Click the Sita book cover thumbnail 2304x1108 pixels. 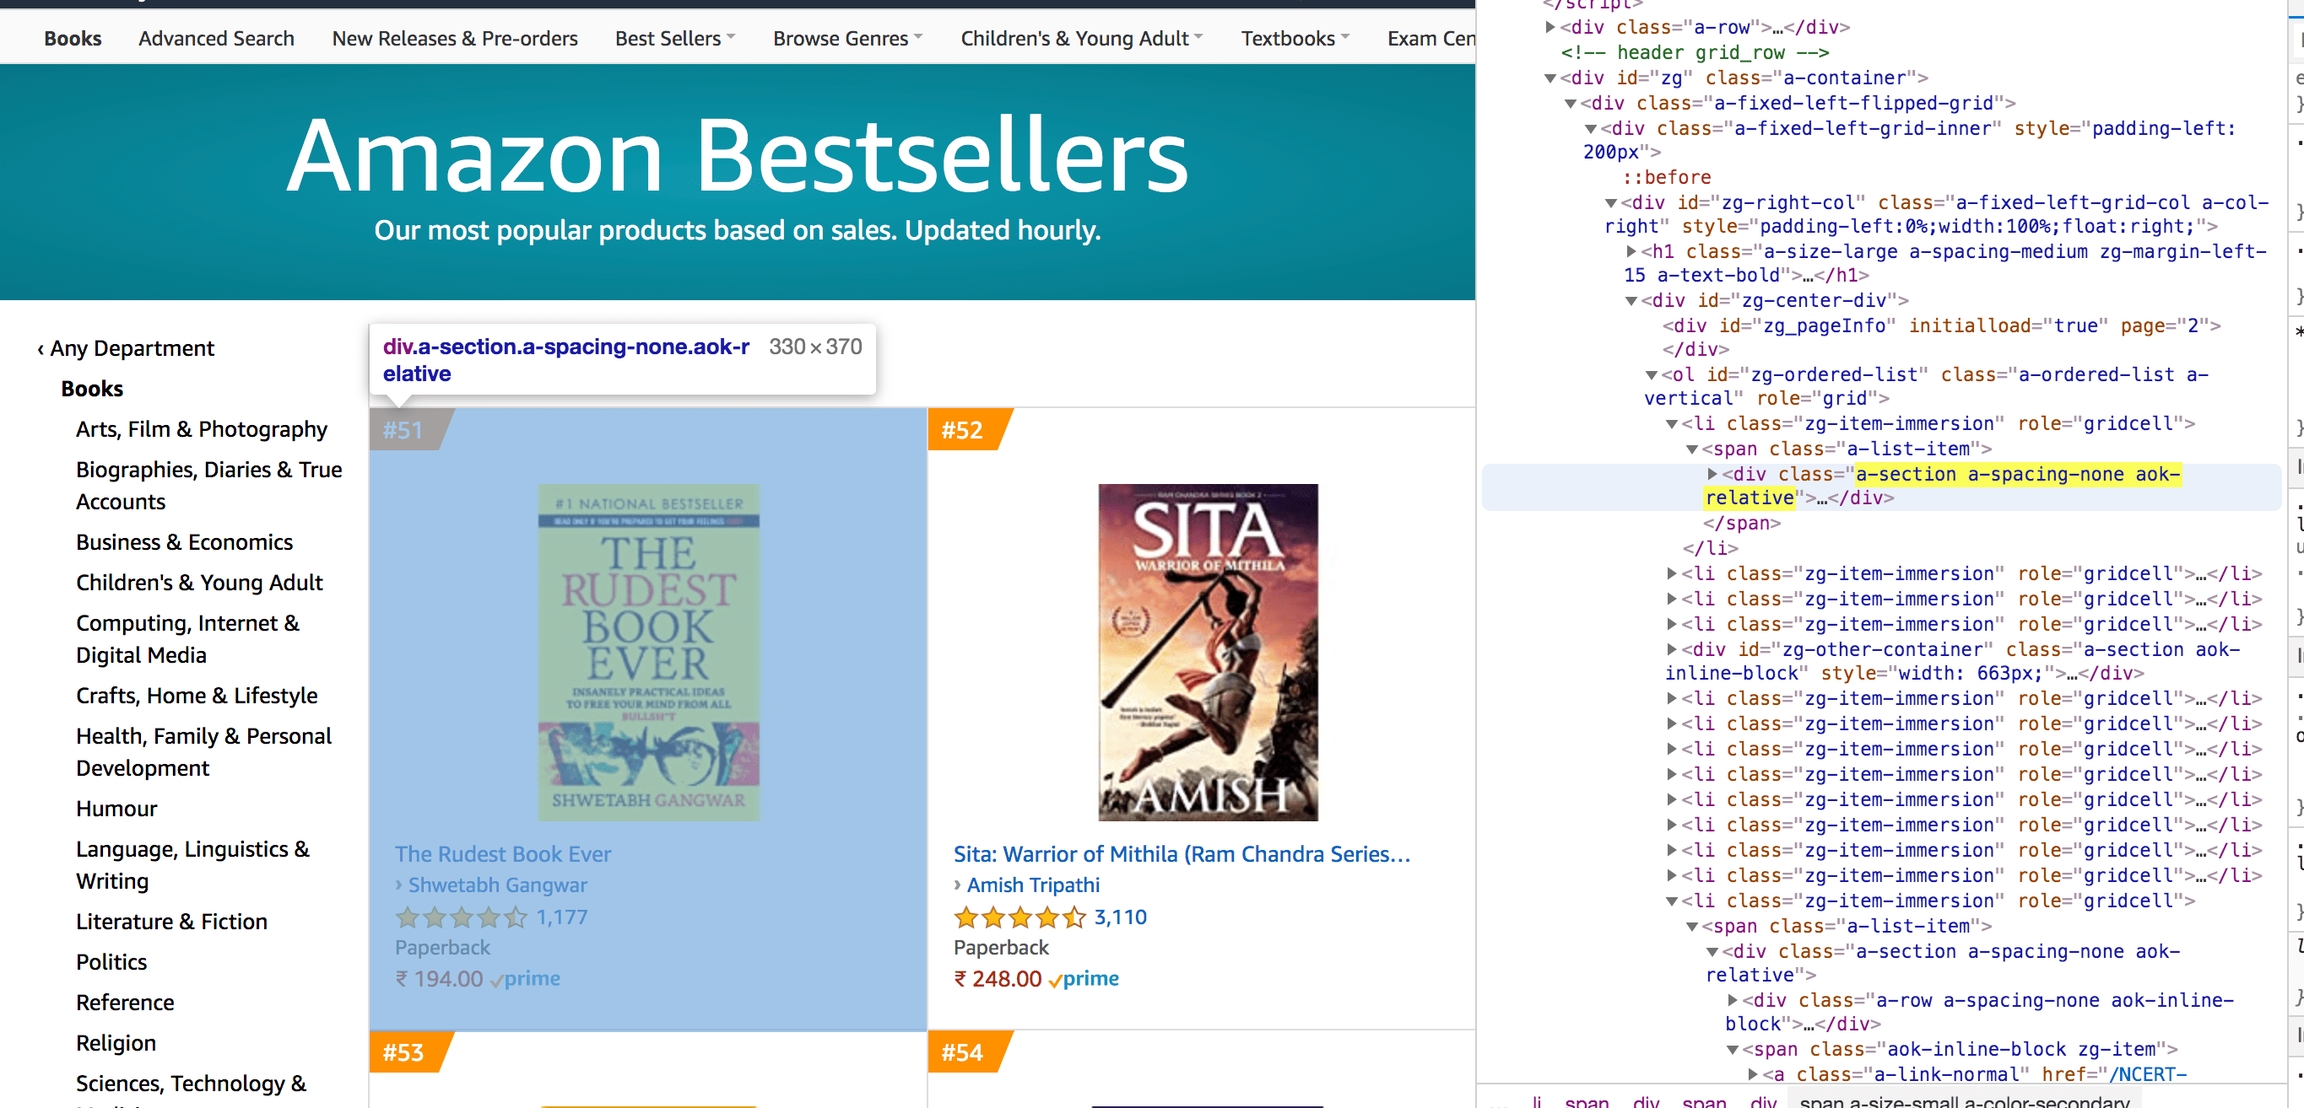click(1207, 652)
